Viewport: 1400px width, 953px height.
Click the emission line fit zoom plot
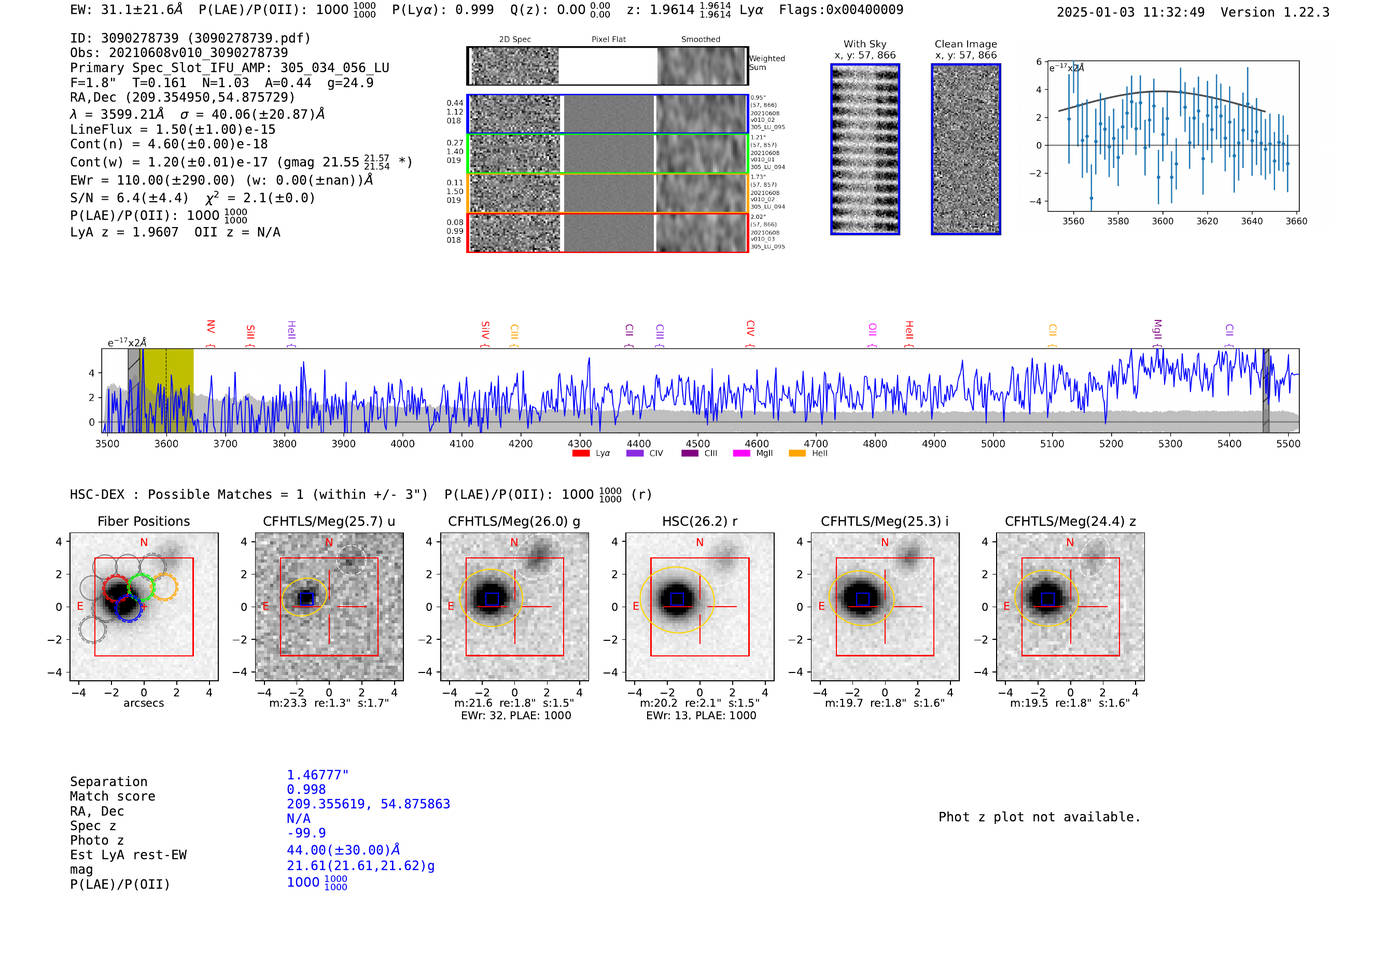pos(1173,137)
